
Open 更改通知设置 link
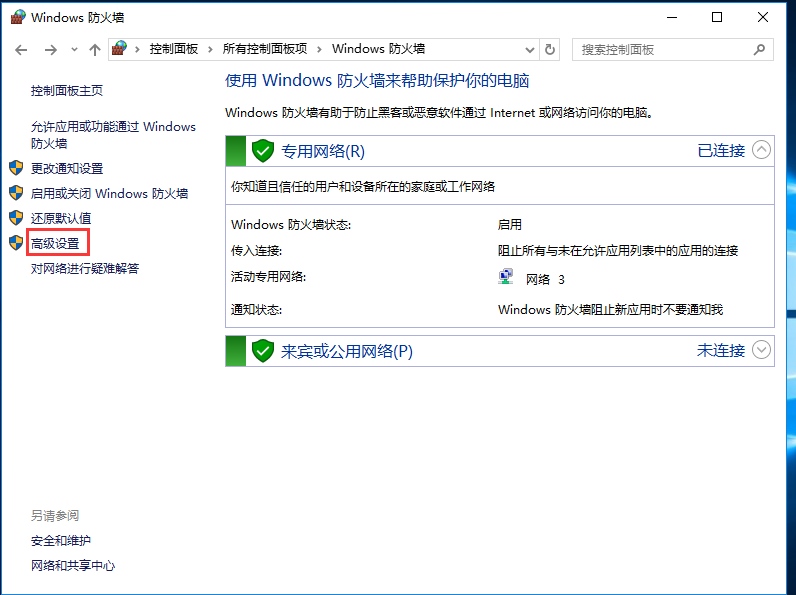click(x=67, y=169)
